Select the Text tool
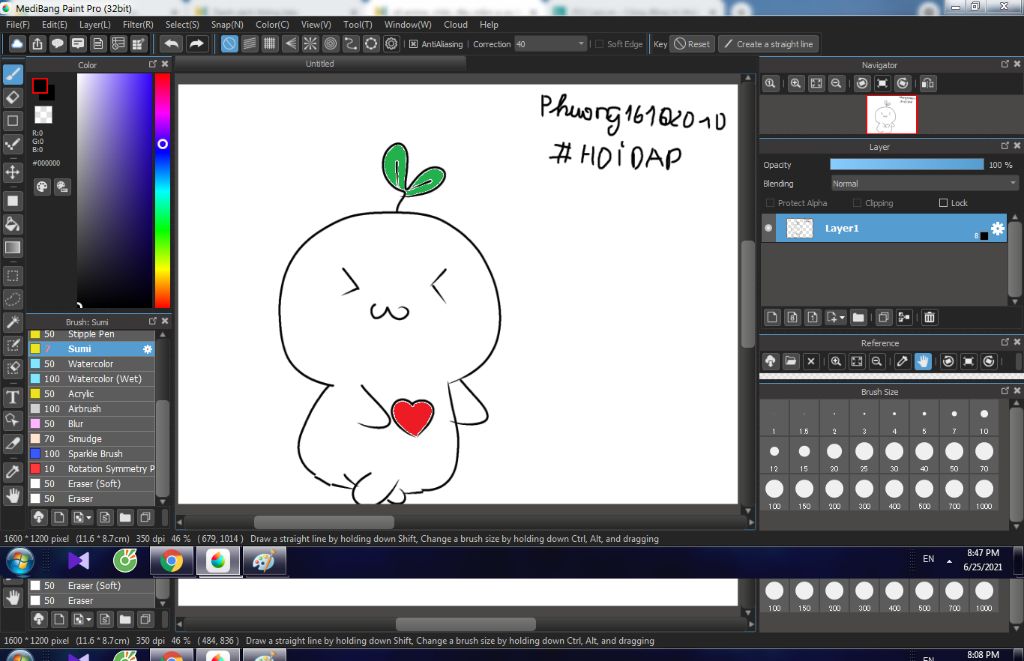This screenshot has width=1024, height=661. point(12,397)
